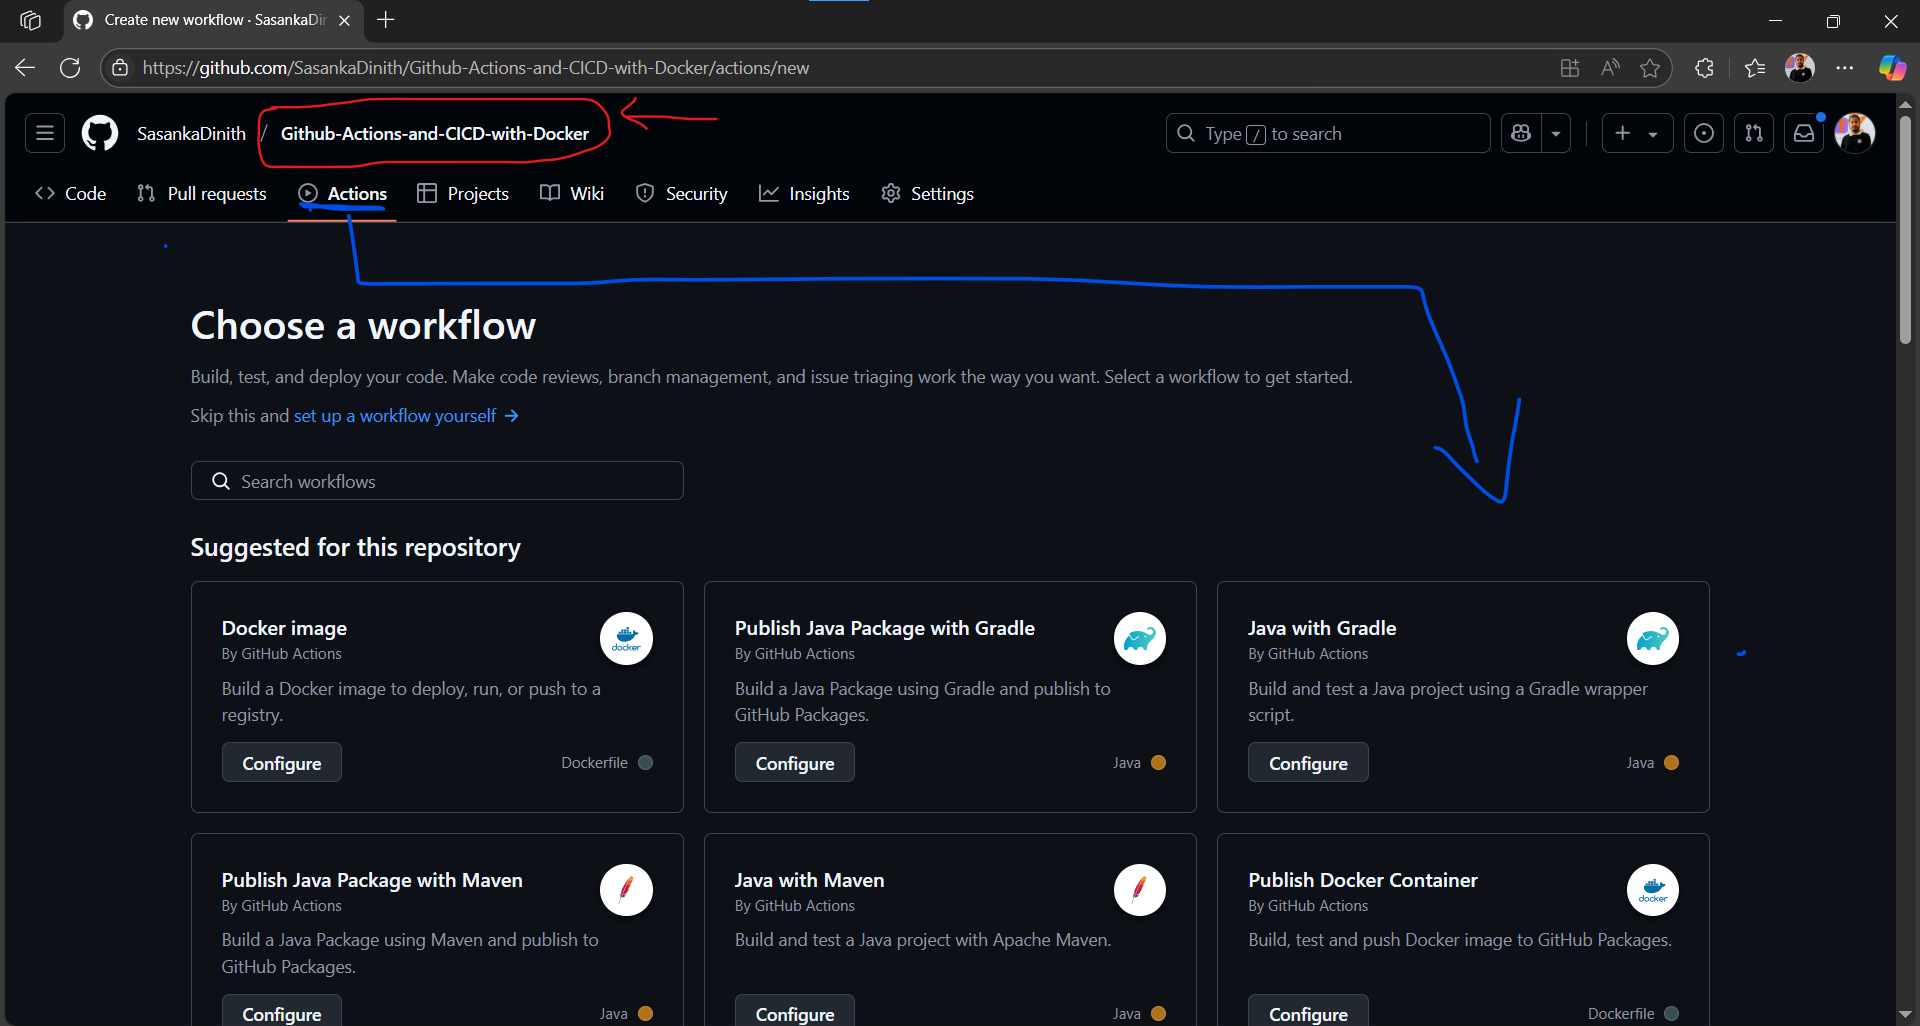Go back with the browser back arrow

[25, 68]
